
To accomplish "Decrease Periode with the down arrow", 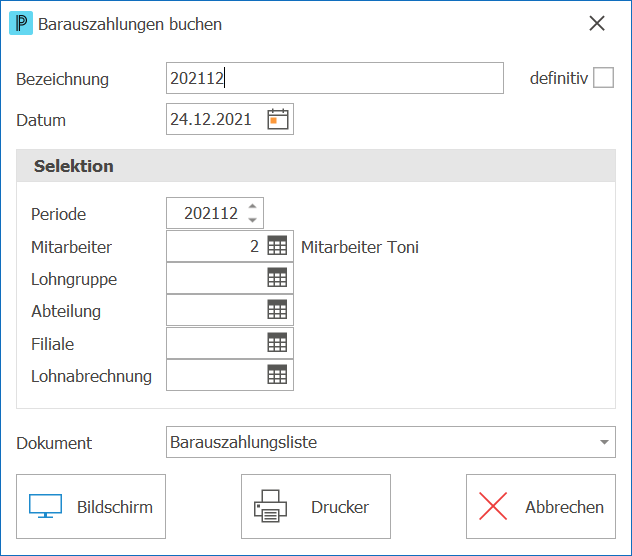I will click(x=252, y=220).
